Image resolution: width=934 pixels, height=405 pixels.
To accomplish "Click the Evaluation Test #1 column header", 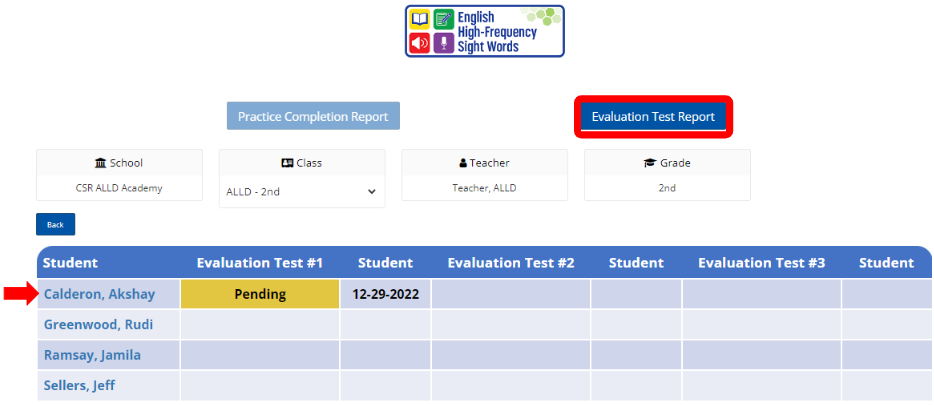I will (x=260, y=263).
